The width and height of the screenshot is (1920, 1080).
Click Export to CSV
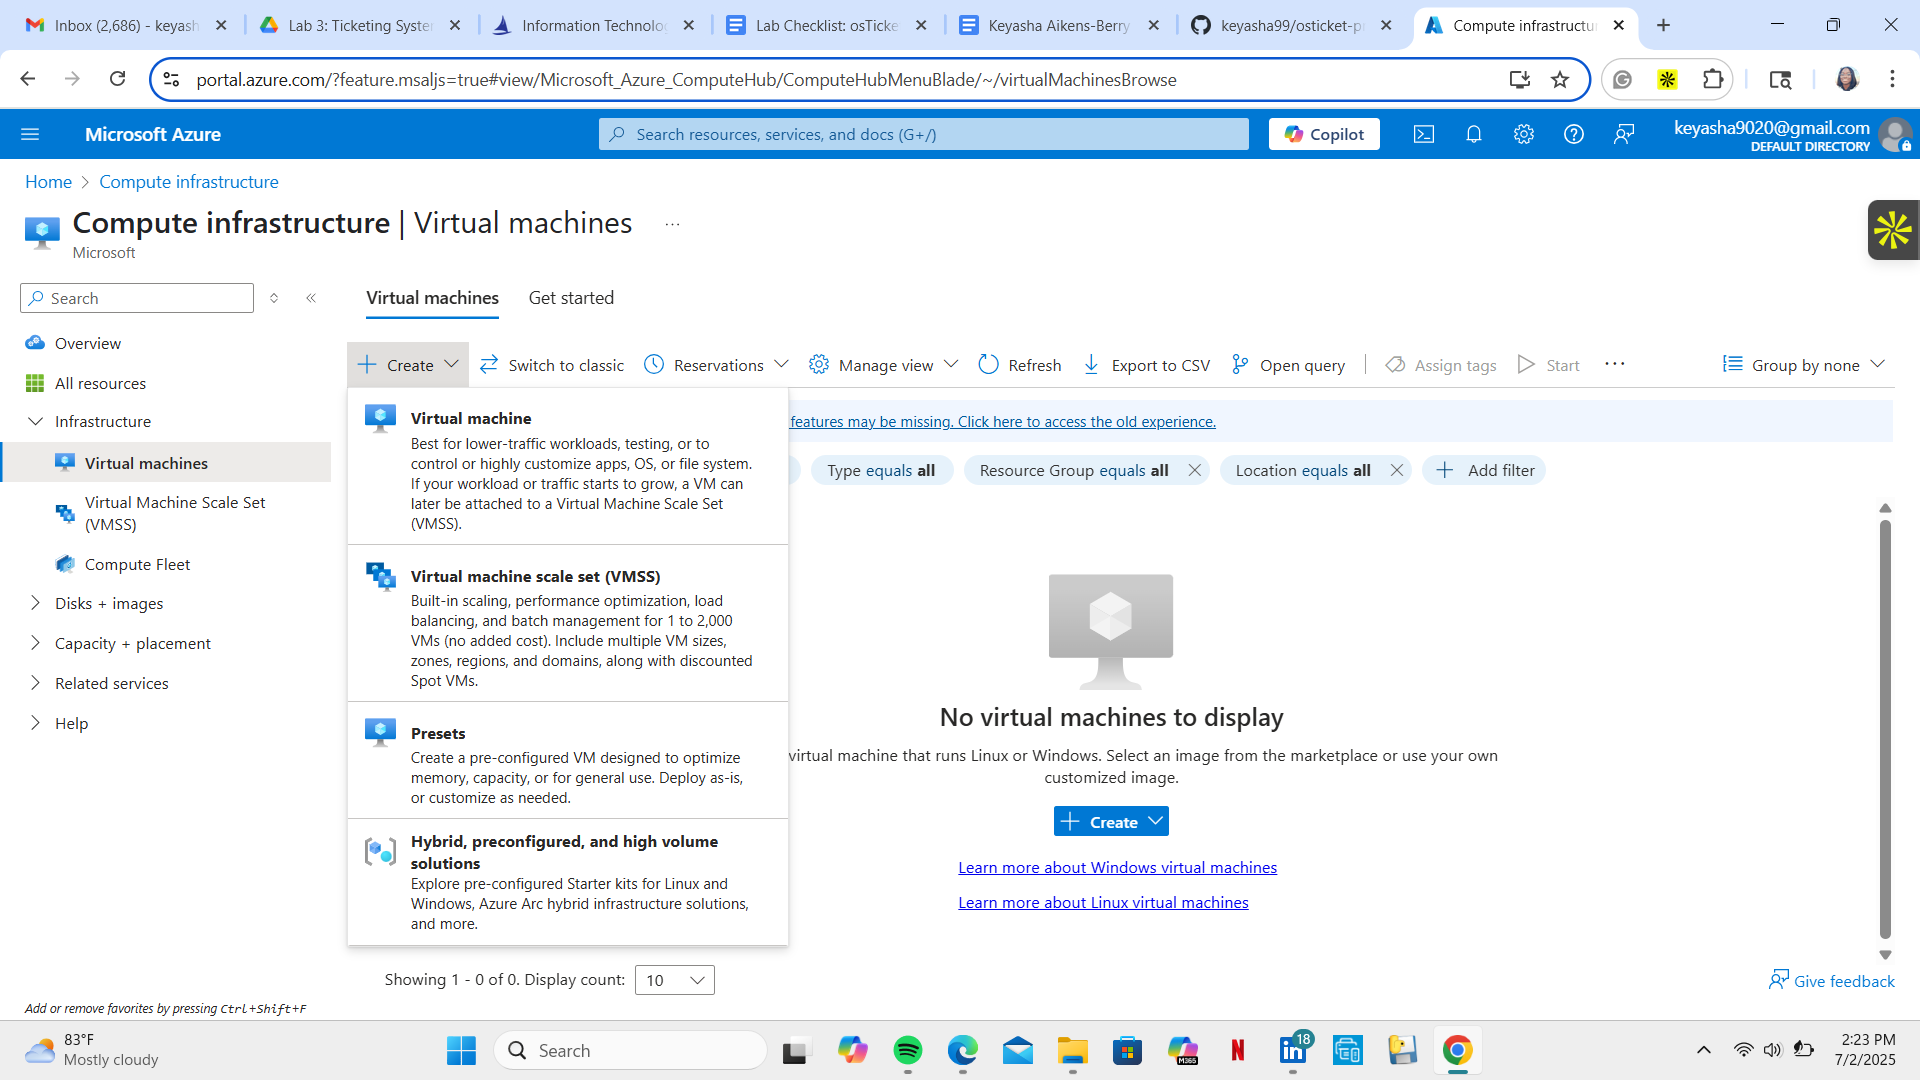tap(1147, 365)
